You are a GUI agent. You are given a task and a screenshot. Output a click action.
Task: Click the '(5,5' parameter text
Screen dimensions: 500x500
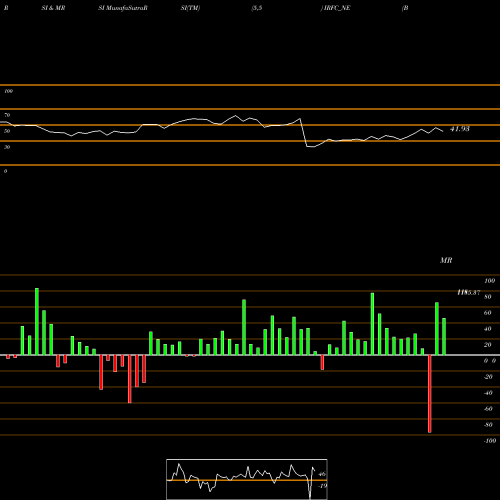pos(257,8)
